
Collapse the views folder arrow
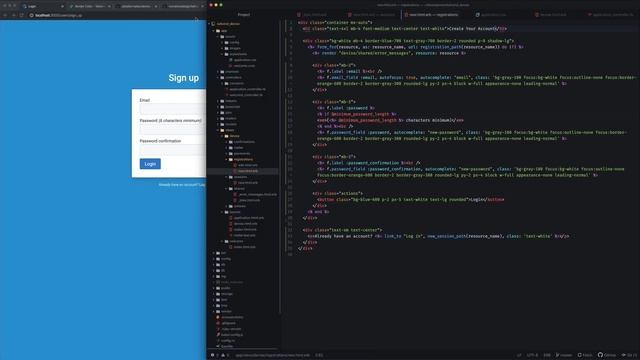click(218, 130)
